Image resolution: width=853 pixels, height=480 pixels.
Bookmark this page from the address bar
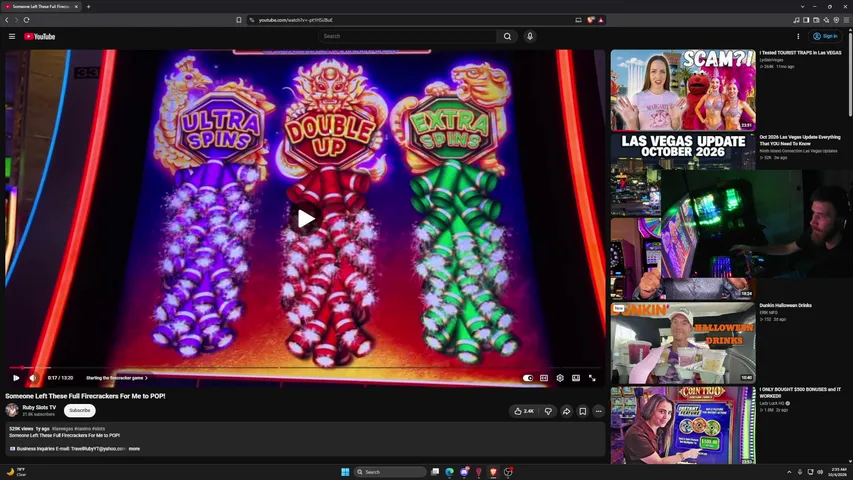click(x=239, y=20)
